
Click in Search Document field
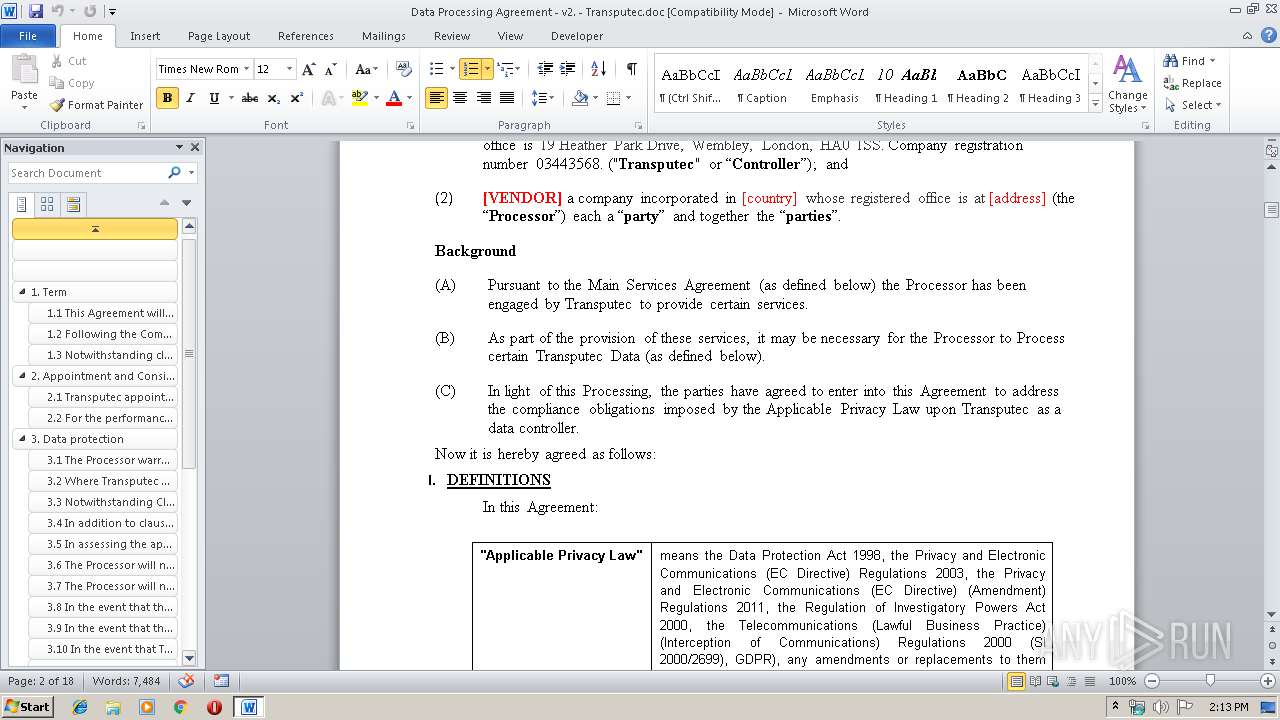[87, 173]
